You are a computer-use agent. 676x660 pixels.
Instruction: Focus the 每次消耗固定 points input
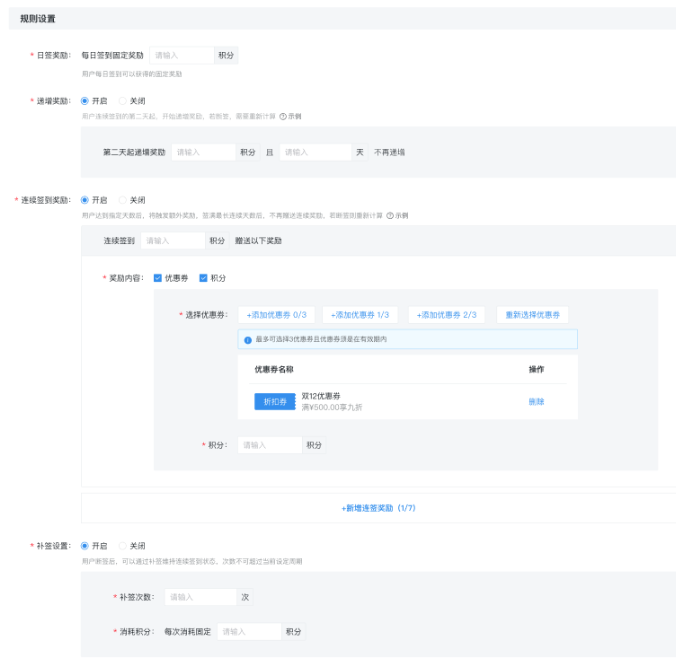(249, 632)
